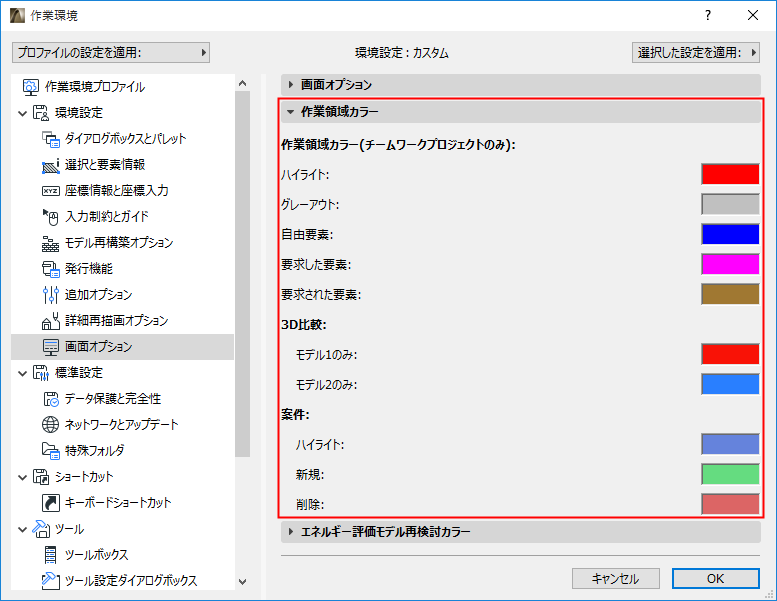This screenshot has width=777, height=601.
Task: Select 座標情報と座標入力 in the tree
Action: (x=116, y=191)
